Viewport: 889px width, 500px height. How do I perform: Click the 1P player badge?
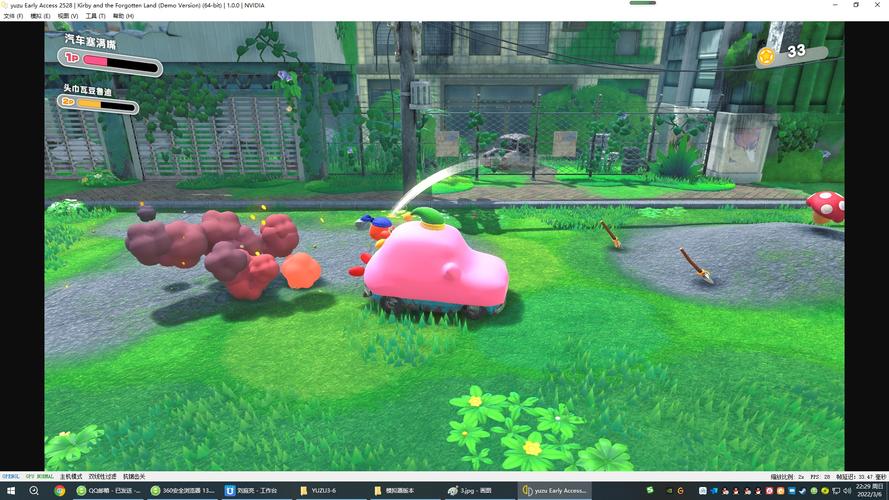pos(72,58)
